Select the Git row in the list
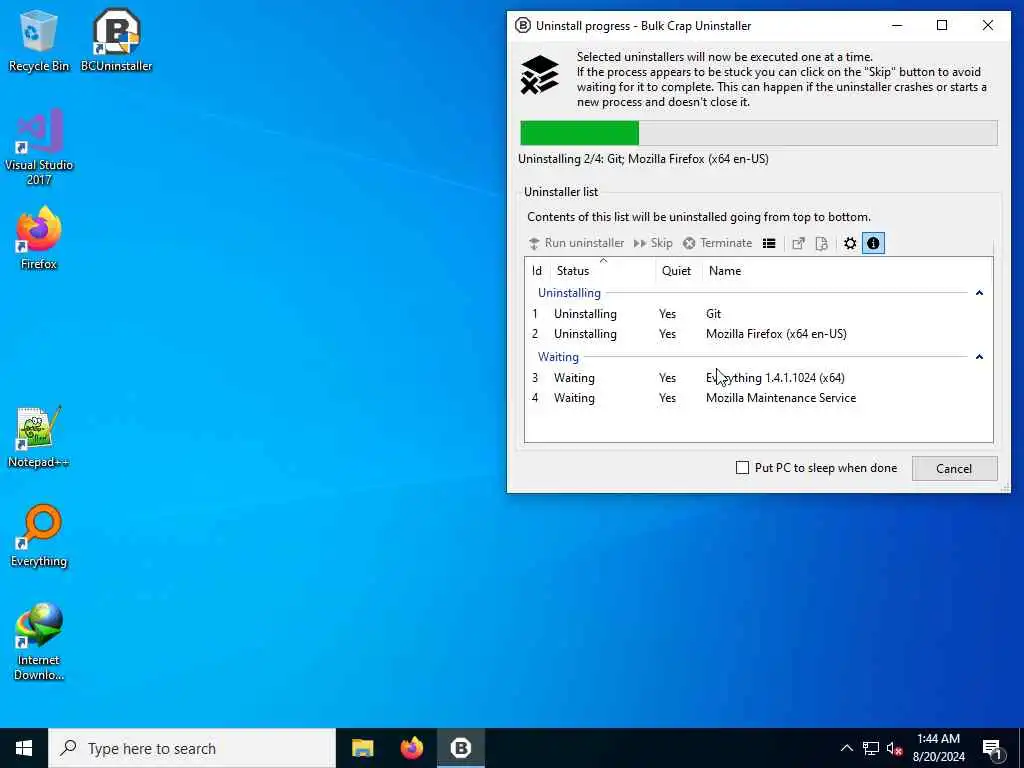Screen dimensions: 1024x768 click(x=758, y=313)
